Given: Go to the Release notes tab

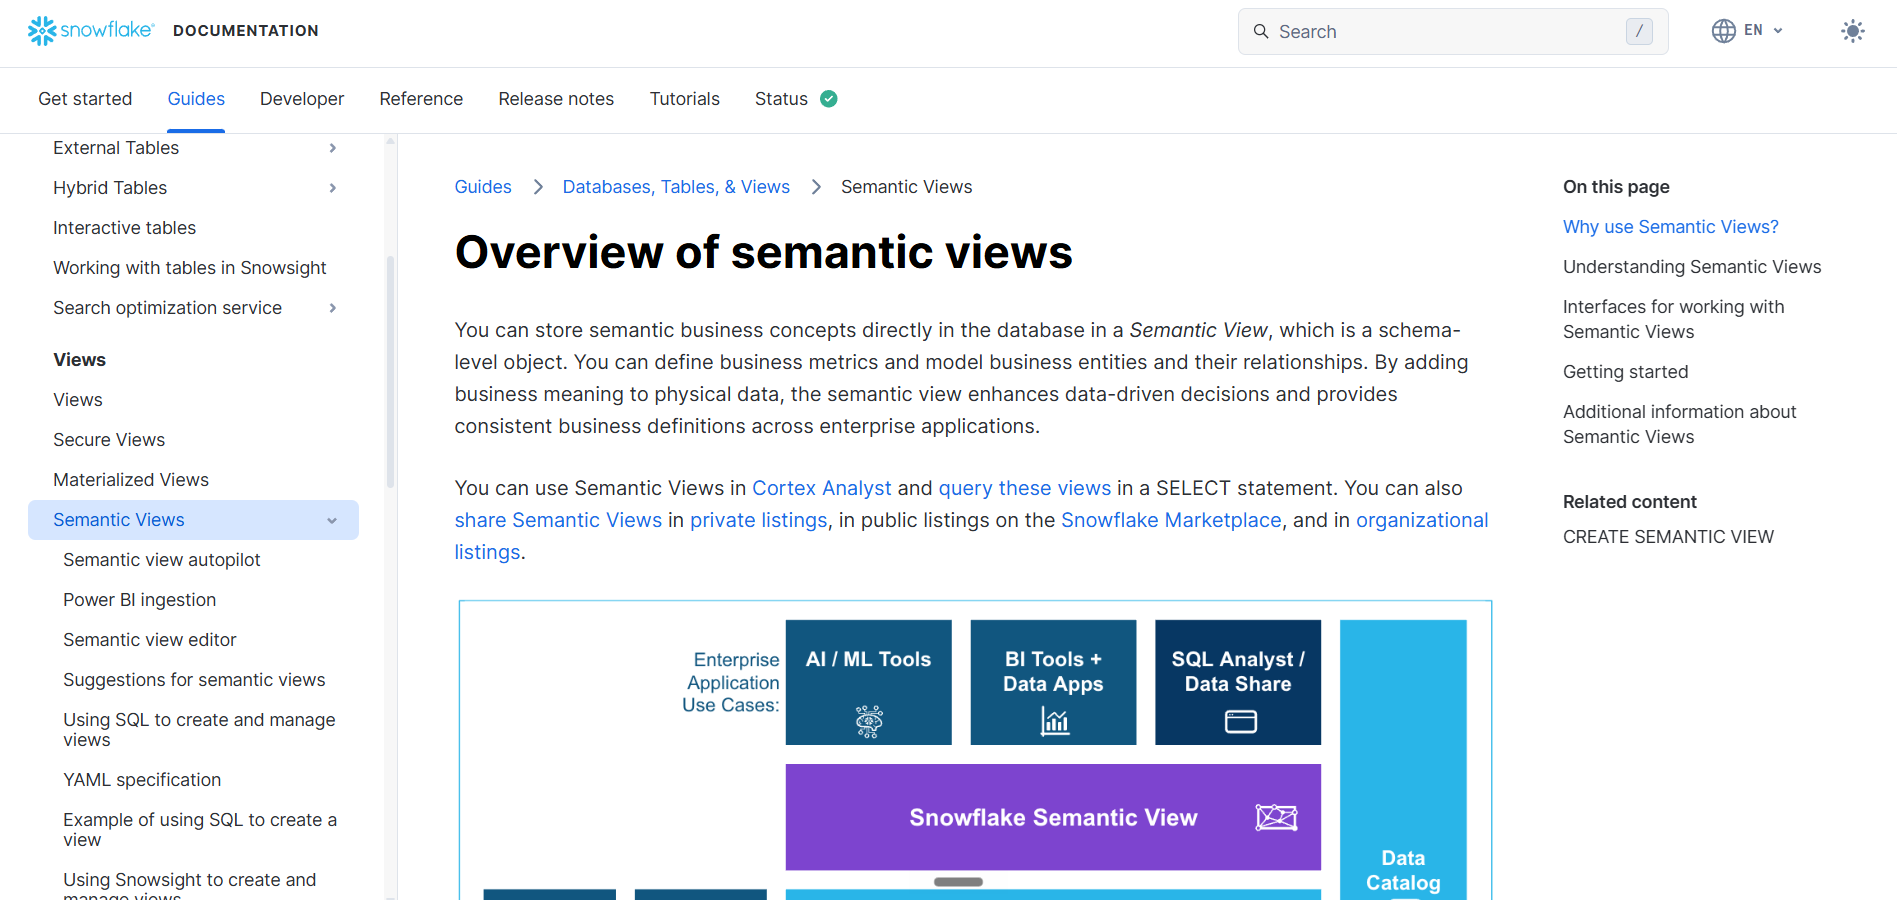Looking at the screenshot, I should click(x=556, y=99).
